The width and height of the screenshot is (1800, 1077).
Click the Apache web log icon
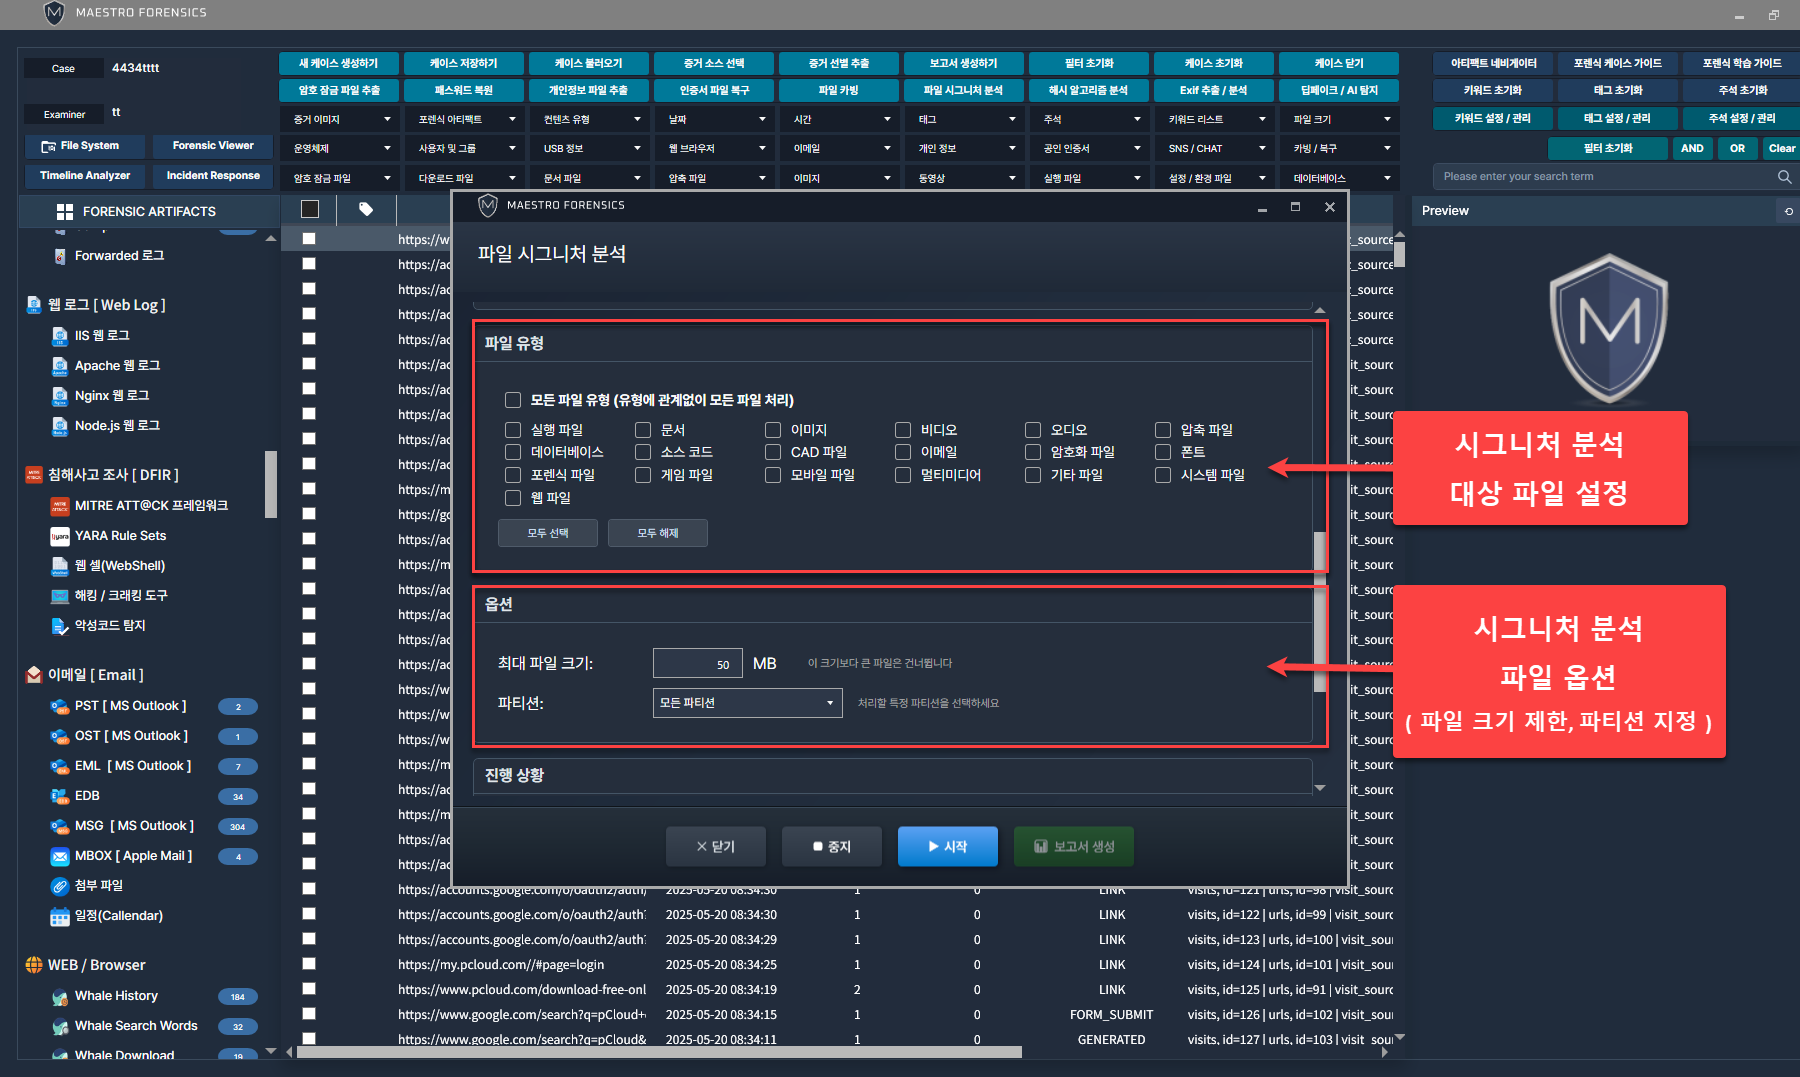click(x=60, y=366)
